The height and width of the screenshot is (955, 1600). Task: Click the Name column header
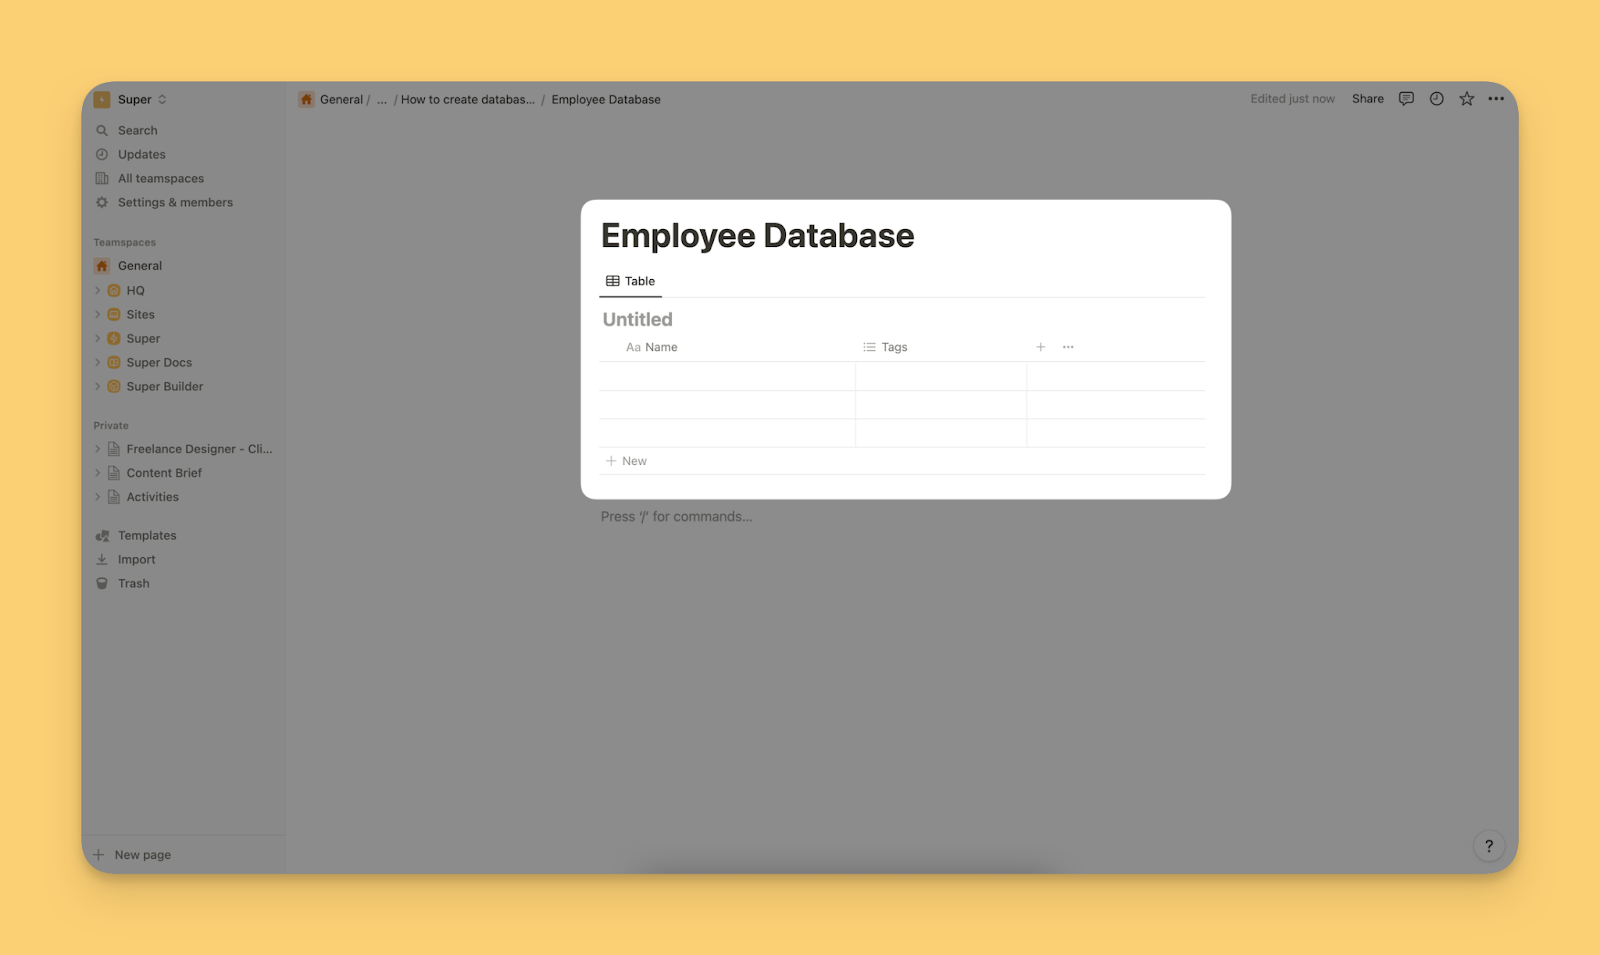coord(652,348)
